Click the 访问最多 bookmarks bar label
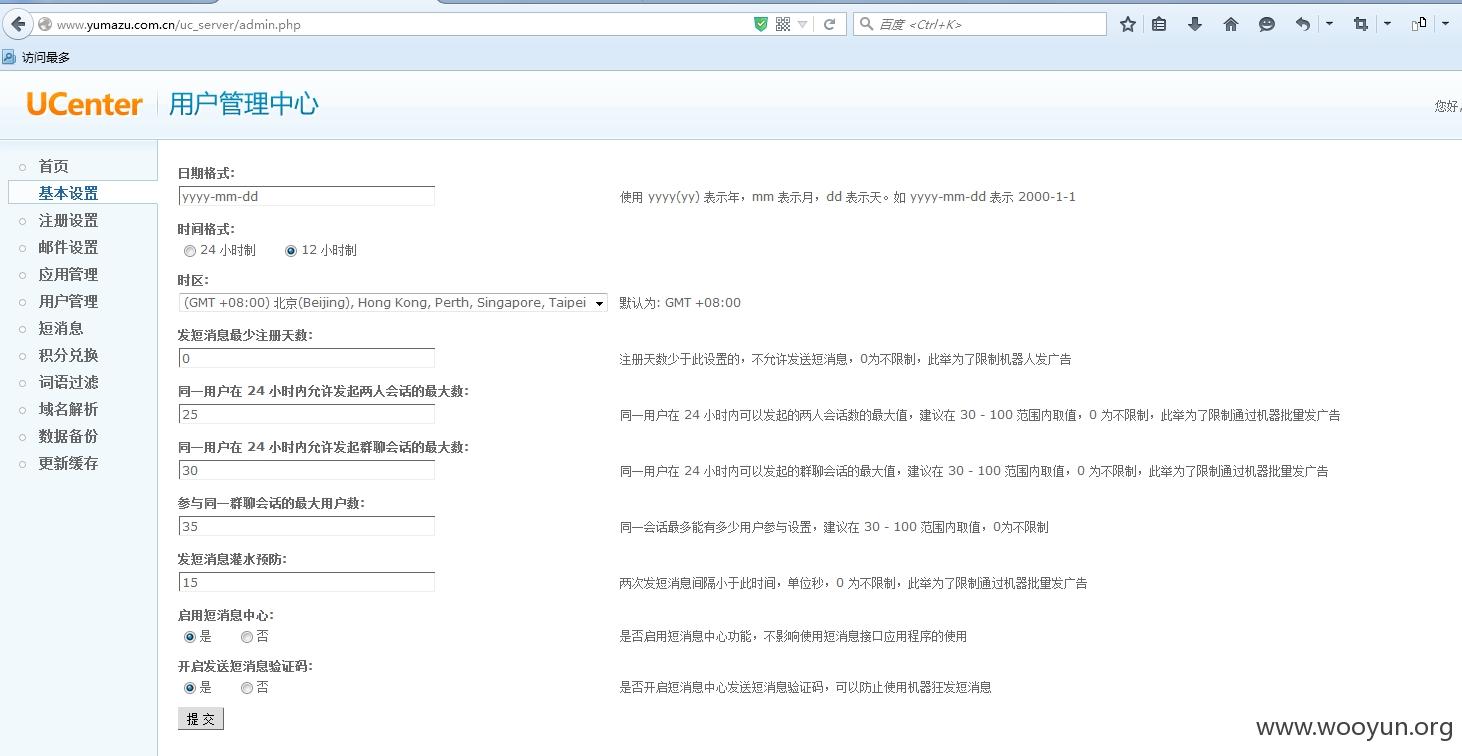Screen dimensions: 1462x756 click(46, 58)
